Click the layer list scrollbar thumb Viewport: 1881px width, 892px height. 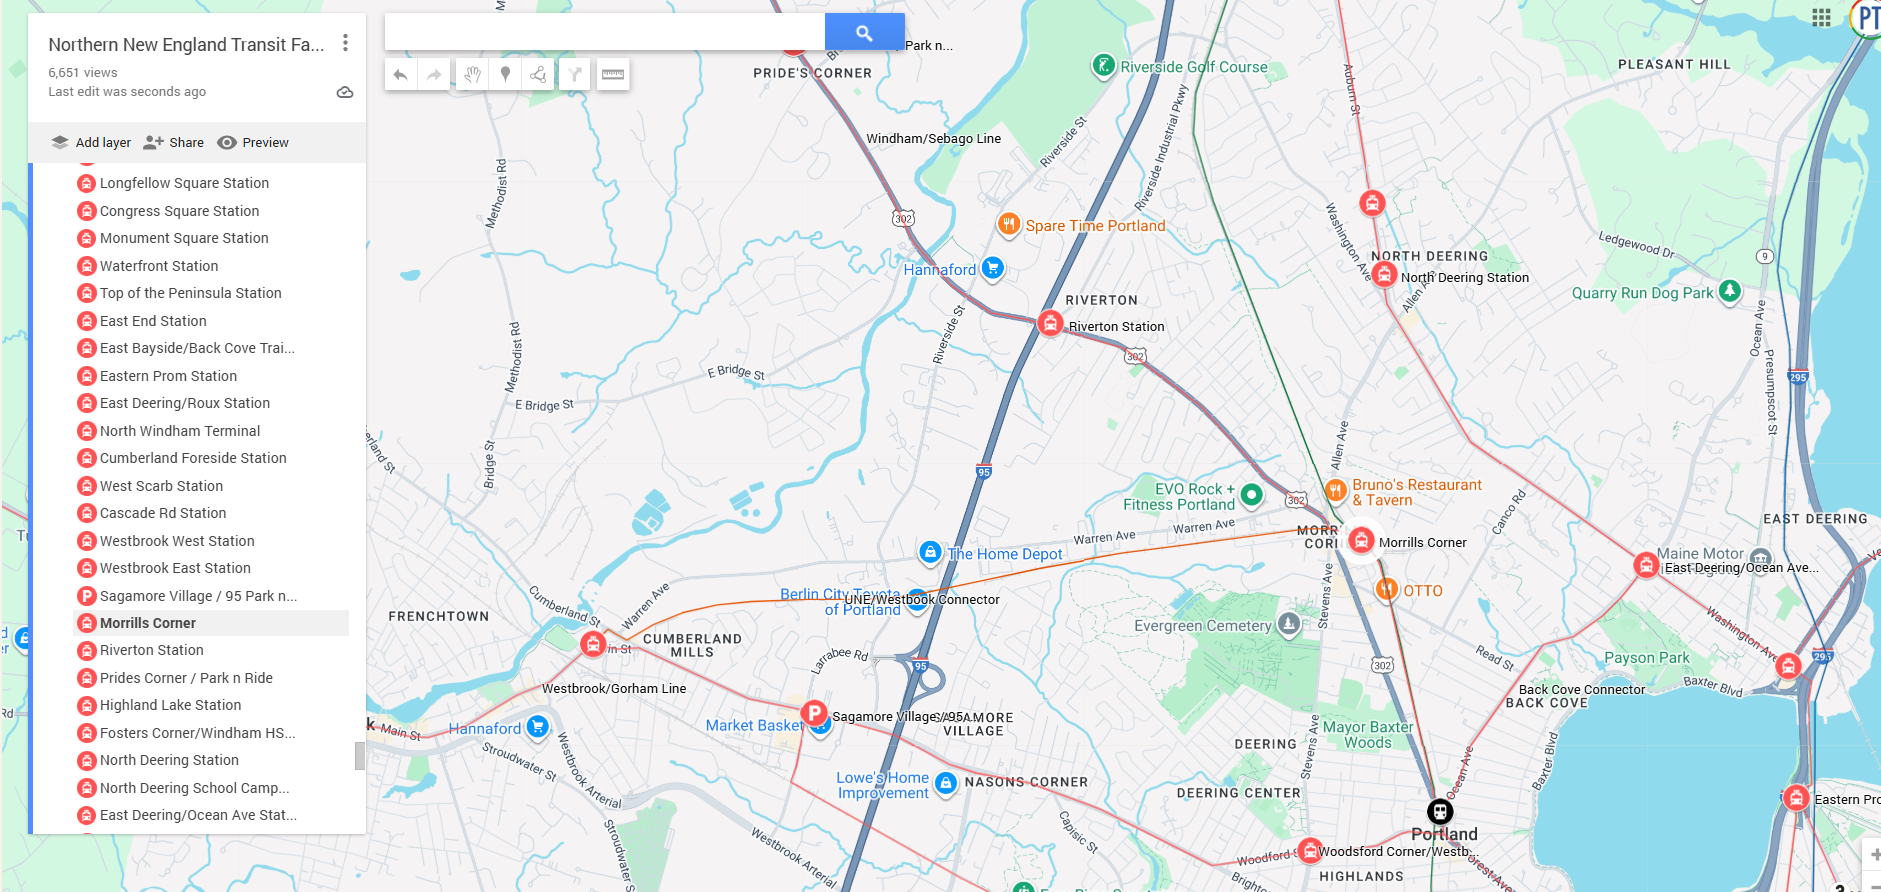(x=360, y=756)
